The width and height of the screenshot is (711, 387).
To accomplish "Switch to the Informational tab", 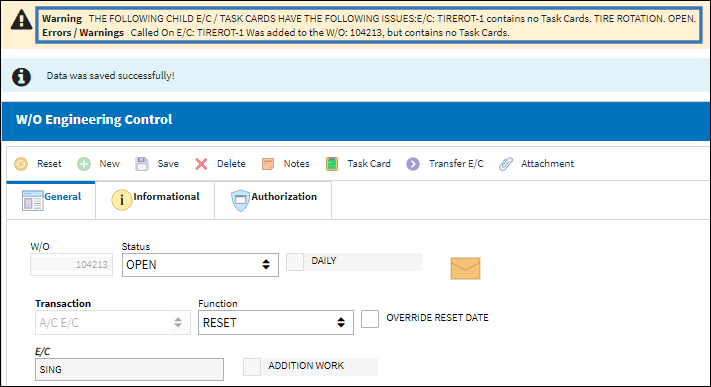I will pos(155,200).
